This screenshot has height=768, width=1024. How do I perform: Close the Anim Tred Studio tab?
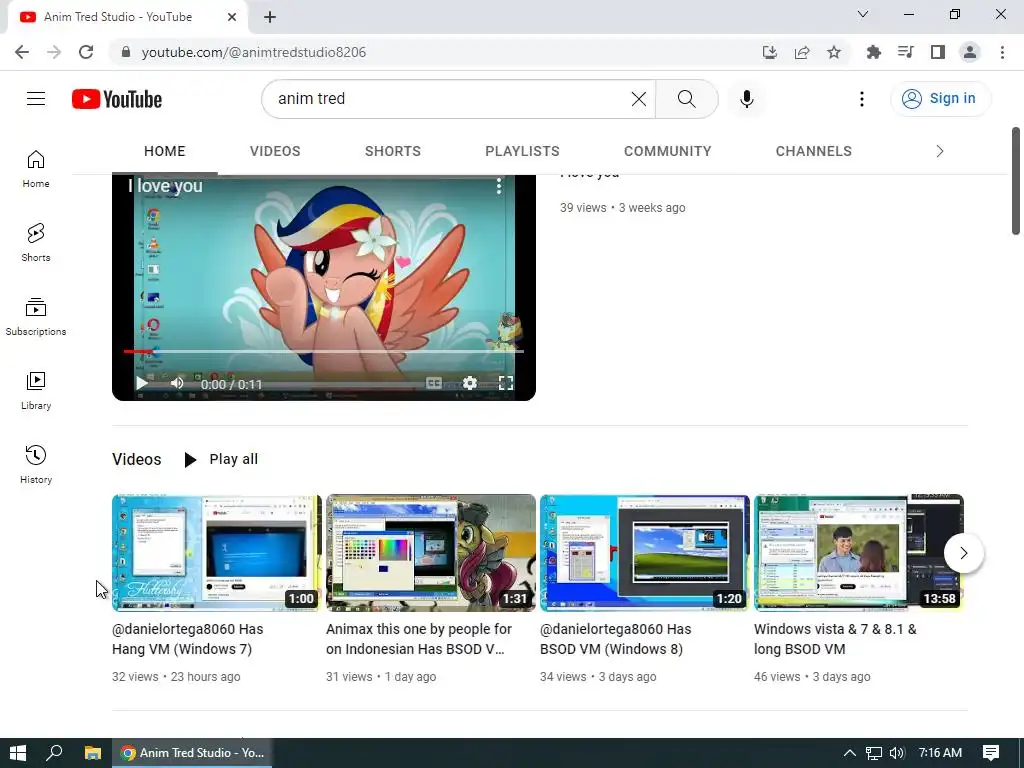point(232,17)
